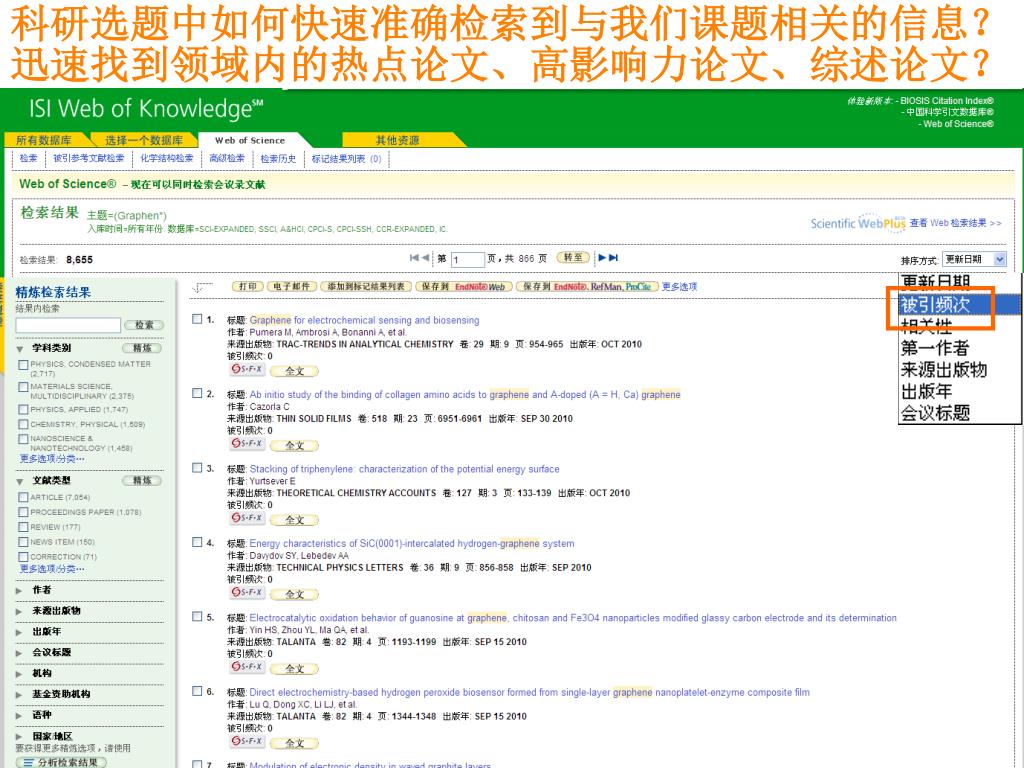The height and width of the screenshot is (768, 1024).
Task: Check the box for result 5
Action: coord(197,617)
